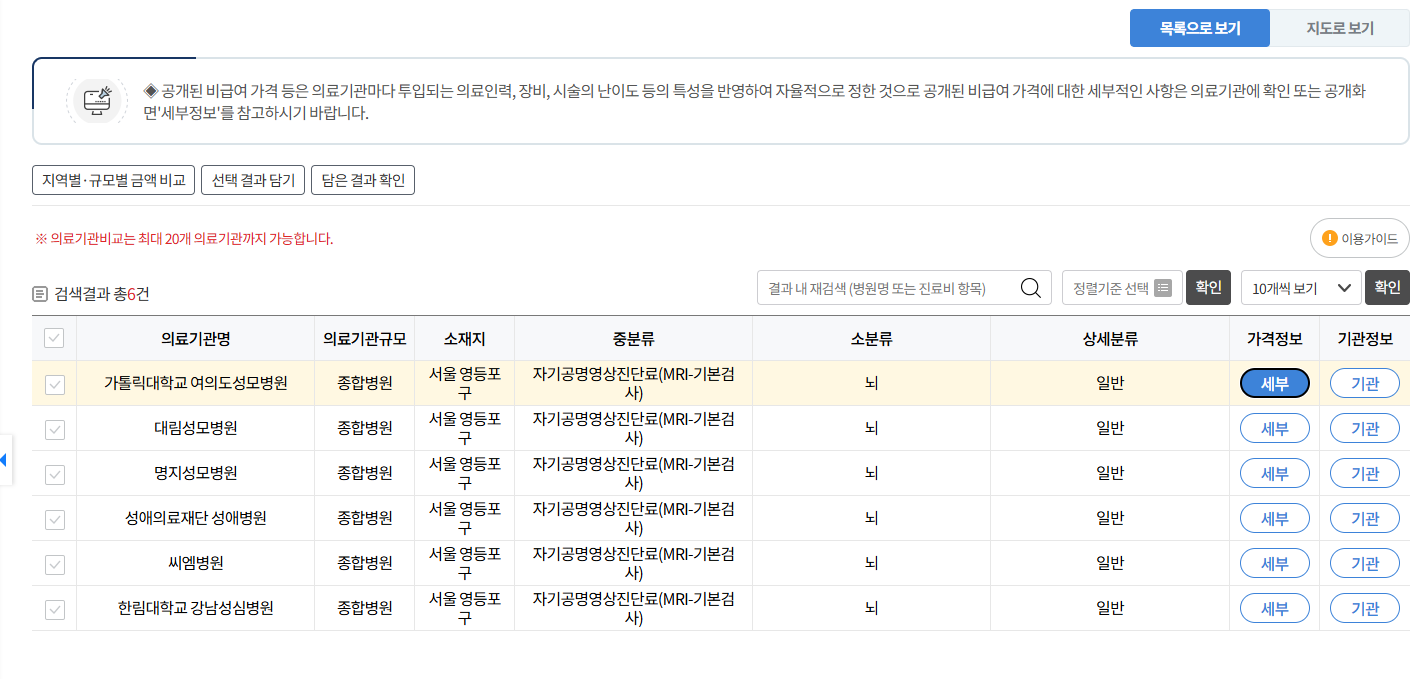Click the chevron on the results-per-page selector

[x=1343, y=287]
